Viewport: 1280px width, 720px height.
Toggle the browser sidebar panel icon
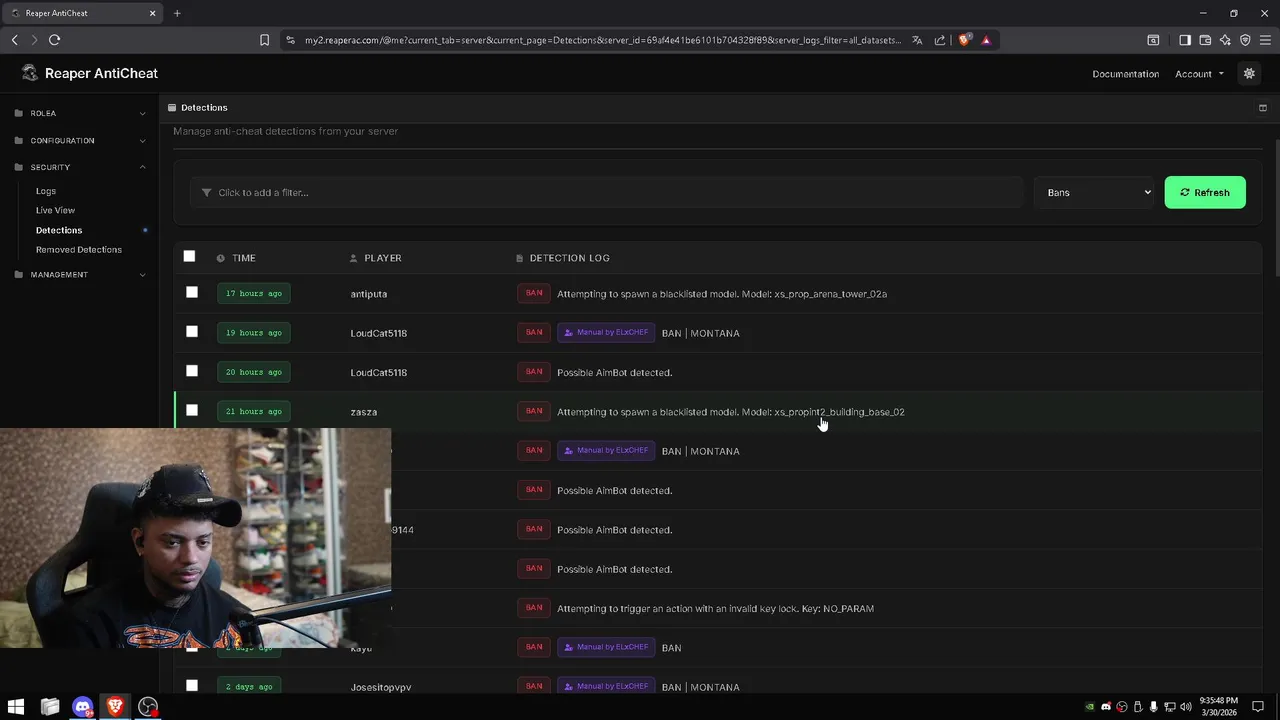click(x=1185, y=40)
